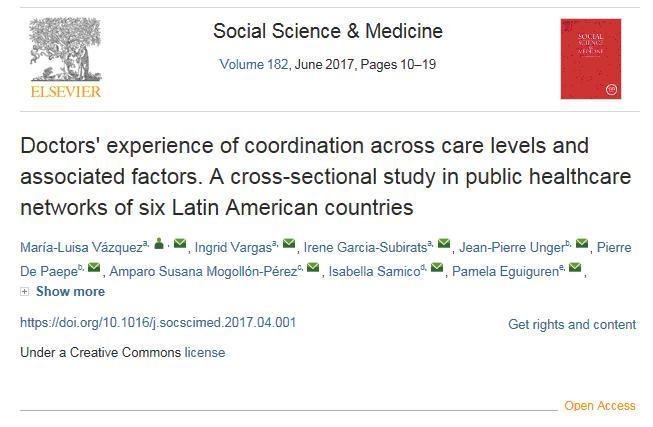The width and height of the screenshot is (653, 427).
Task: Click the plus box beside Show more
Action: [25, 292]
